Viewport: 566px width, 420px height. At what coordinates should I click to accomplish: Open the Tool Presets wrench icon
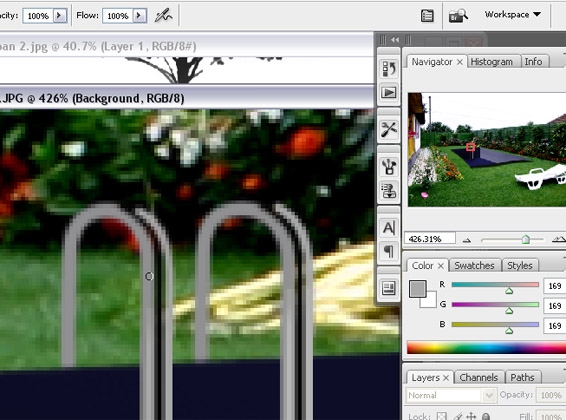(389, 129)
